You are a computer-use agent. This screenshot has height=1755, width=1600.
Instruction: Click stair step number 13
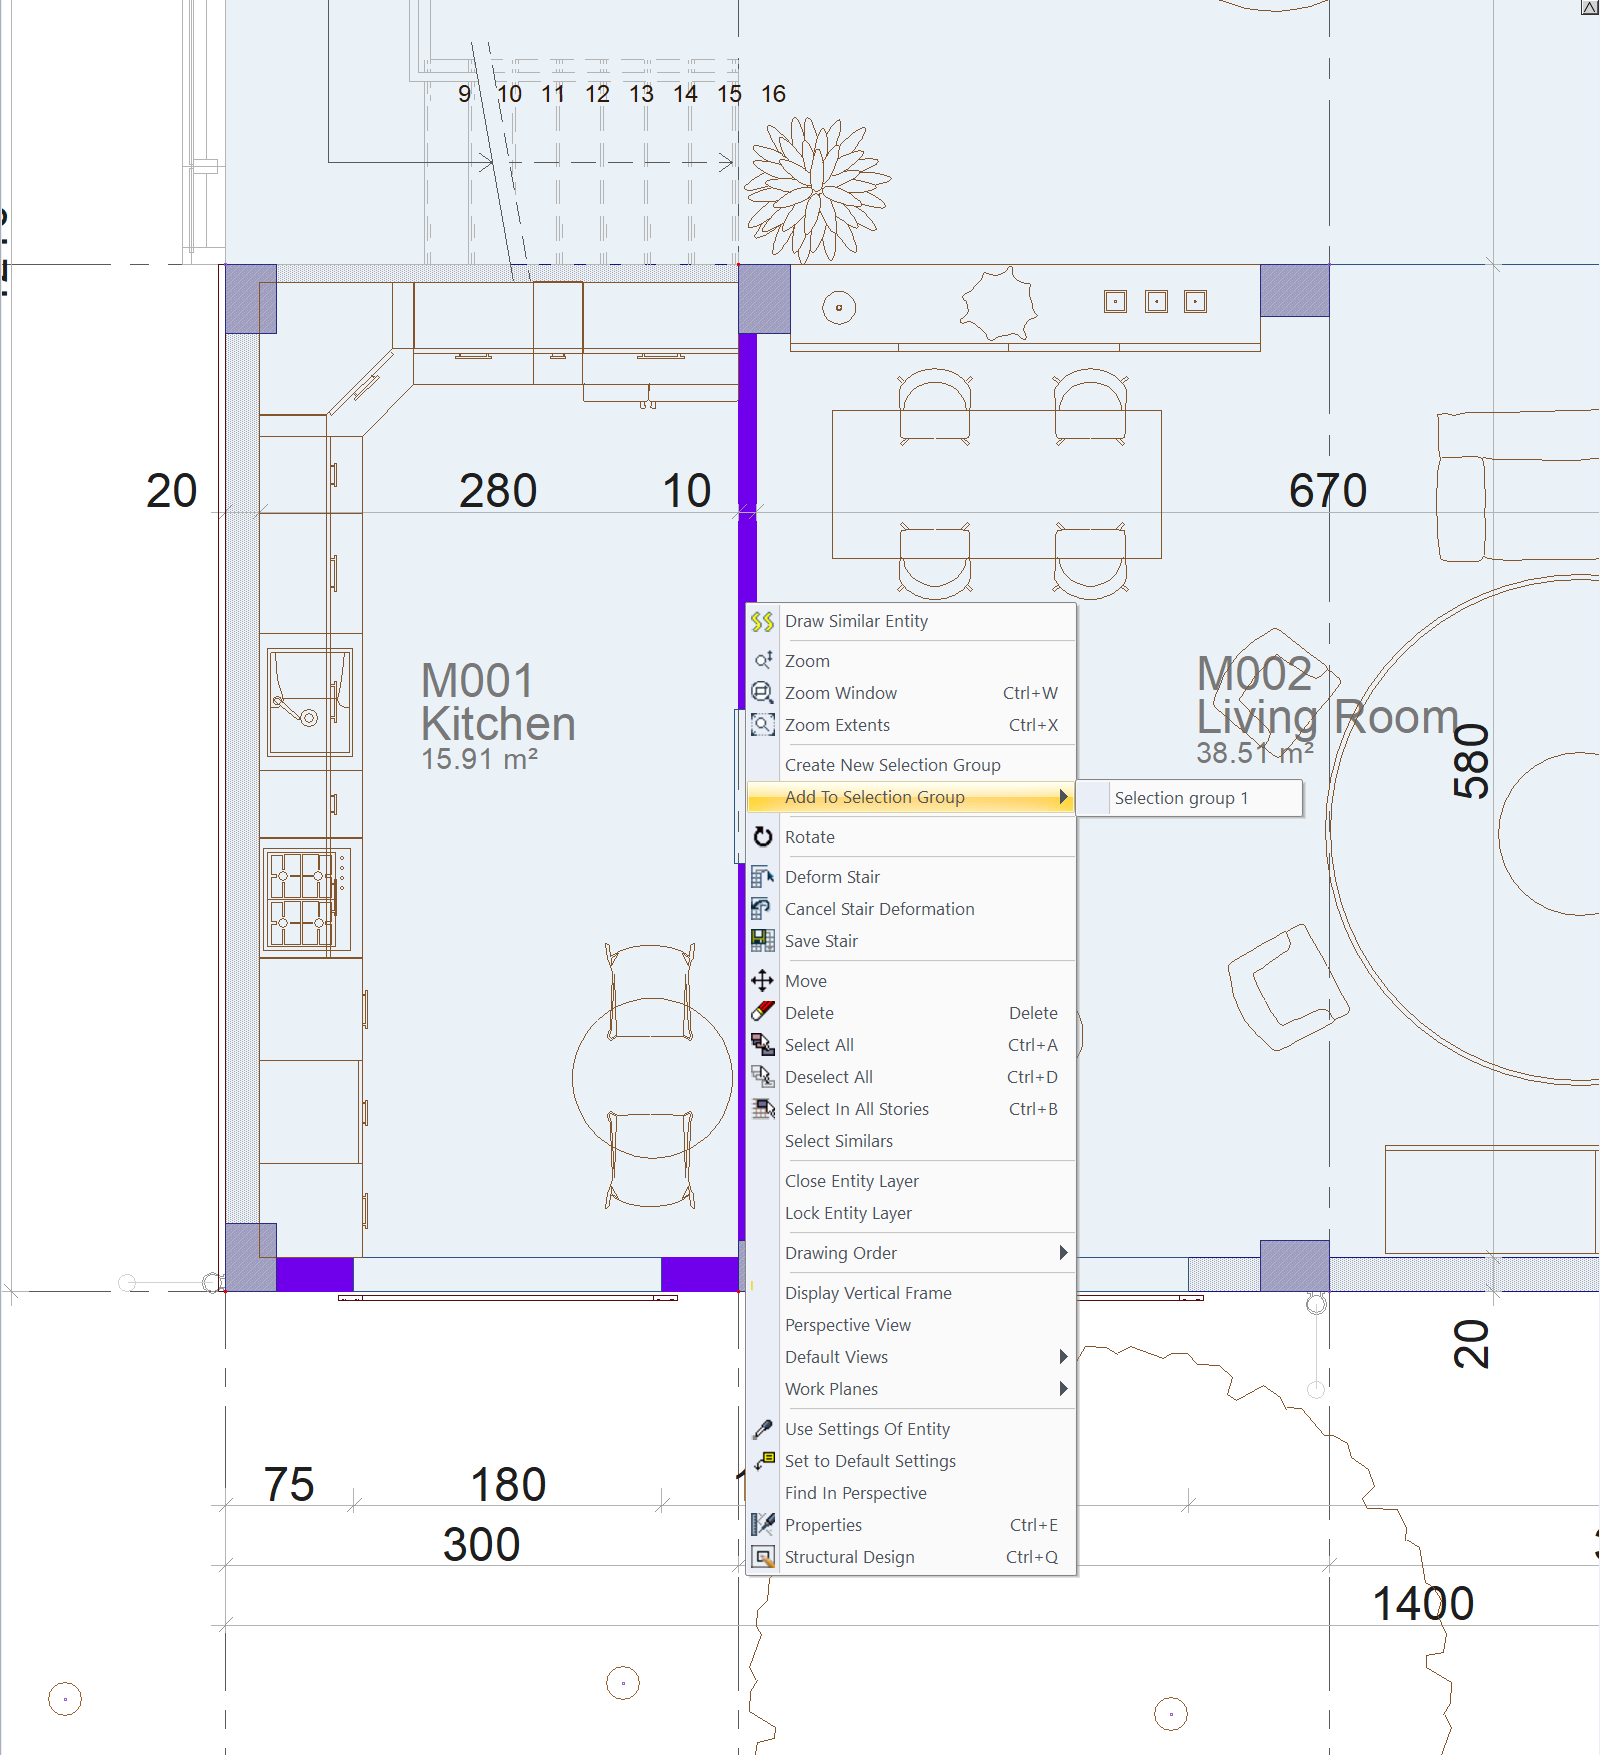[x=641, y=94]
